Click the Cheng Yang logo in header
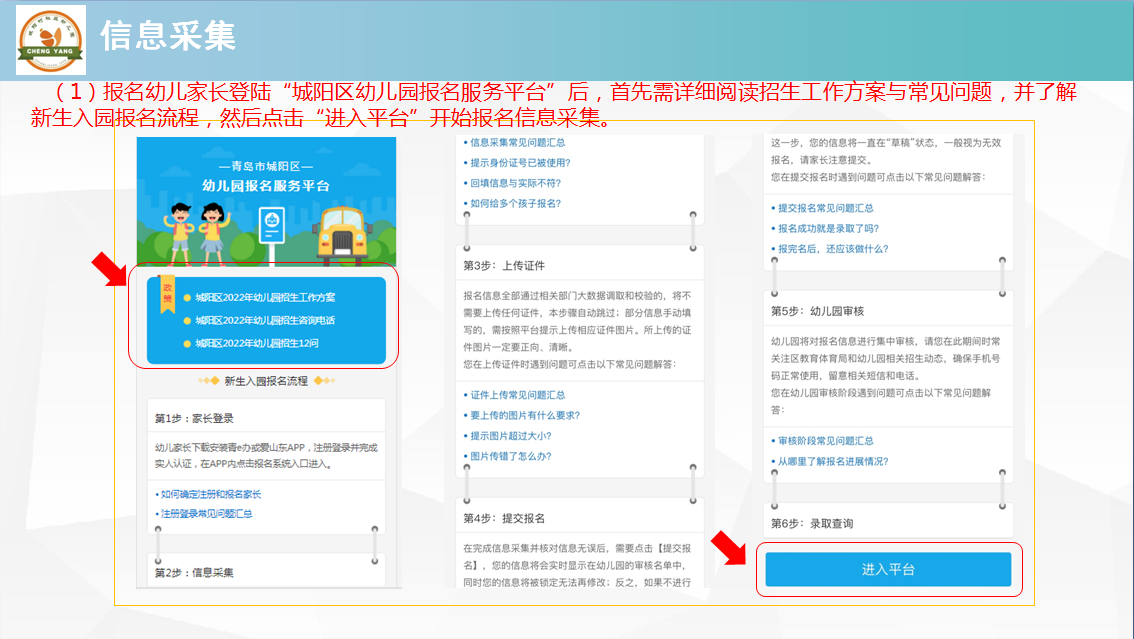1134x639 pixels. 50,40
